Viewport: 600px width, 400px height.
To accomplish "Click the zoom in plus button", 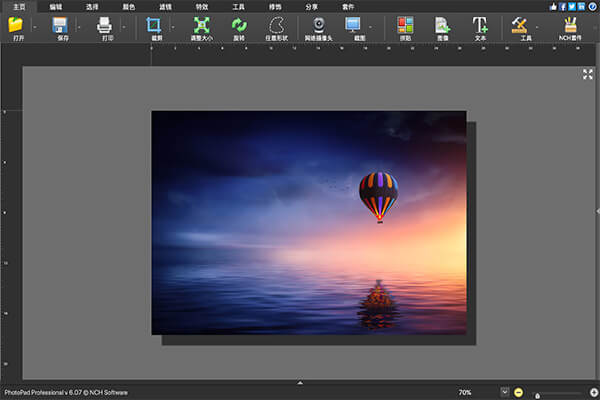I will click(594, 392).
